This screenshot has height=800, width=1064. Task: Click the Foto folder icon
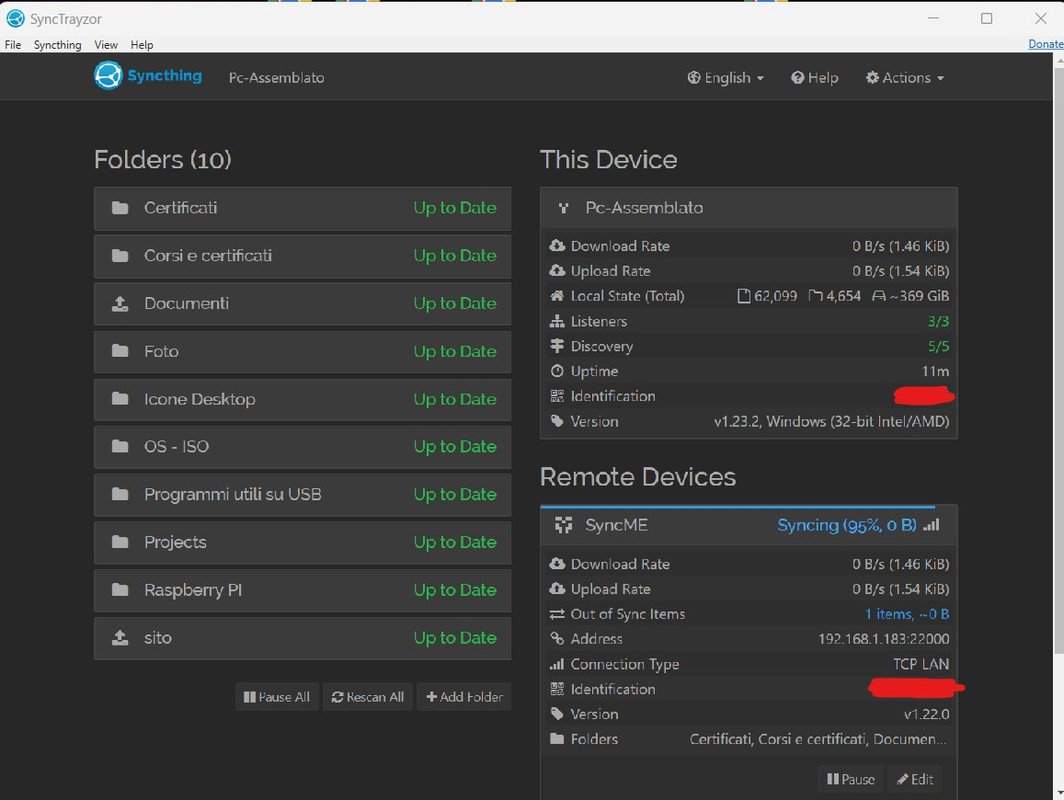[x=120, y=351]
